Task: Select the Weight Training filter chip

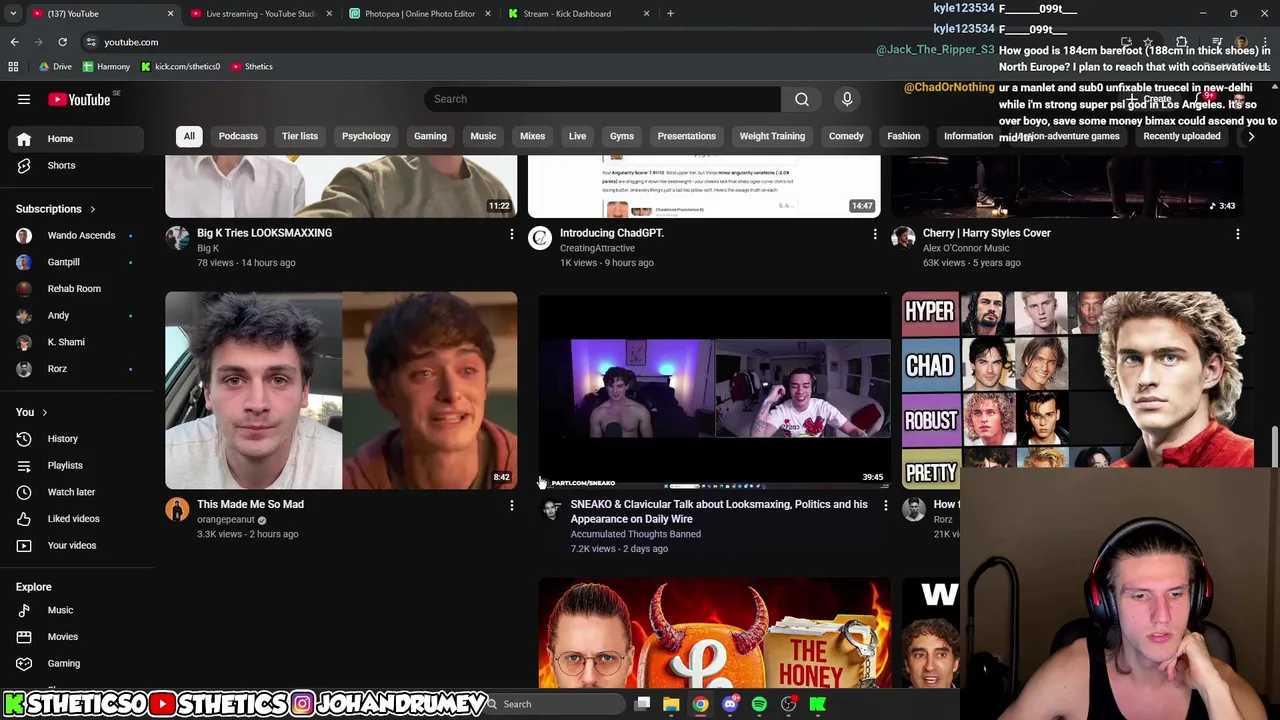Action: 772,136
